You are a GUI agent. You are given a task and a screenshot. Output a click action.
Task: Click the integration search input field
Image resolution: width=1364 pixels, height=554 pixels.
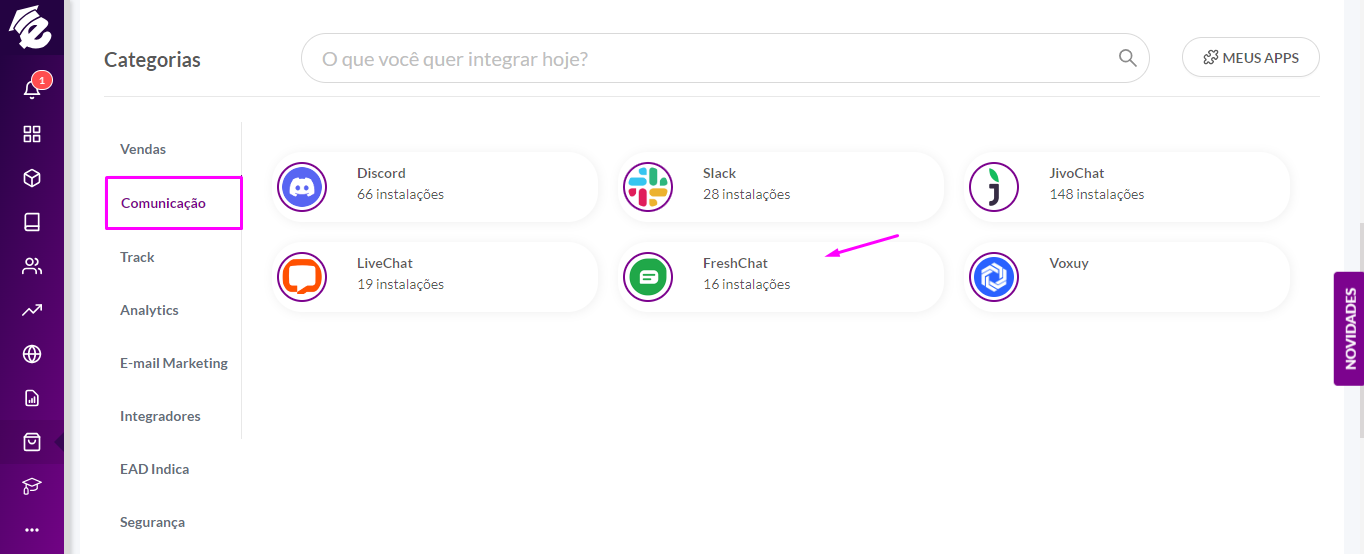725,59
